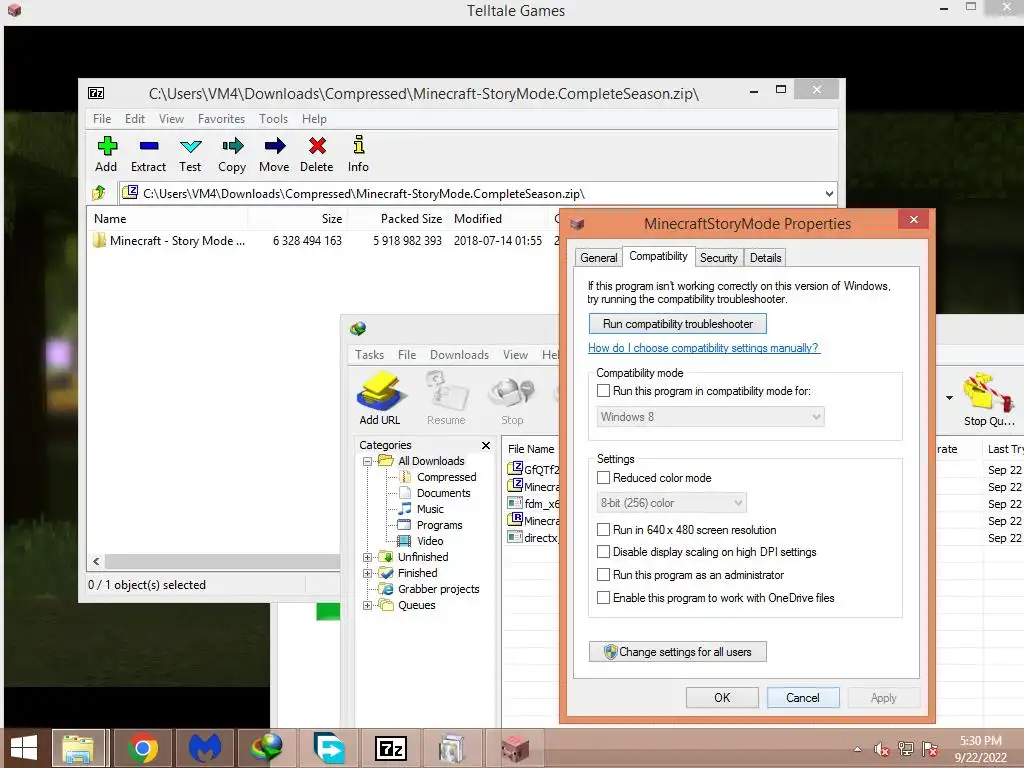The height and width of the screenshot is (768, 1024).
Task: Check Enable OneDrive files option
Action: (603, 598)
